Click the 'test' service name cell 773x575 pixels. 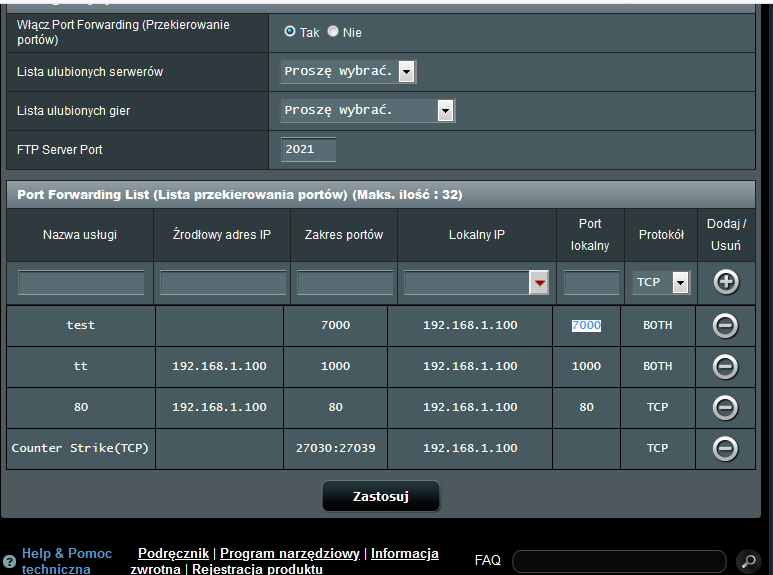tap(81, 325)
